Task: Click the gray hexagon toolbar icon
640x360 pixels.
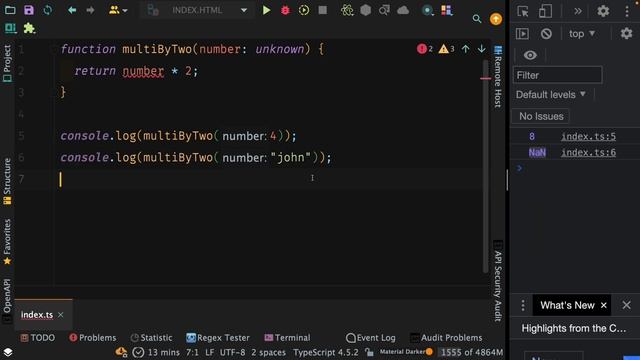Action: pos(366,10)
